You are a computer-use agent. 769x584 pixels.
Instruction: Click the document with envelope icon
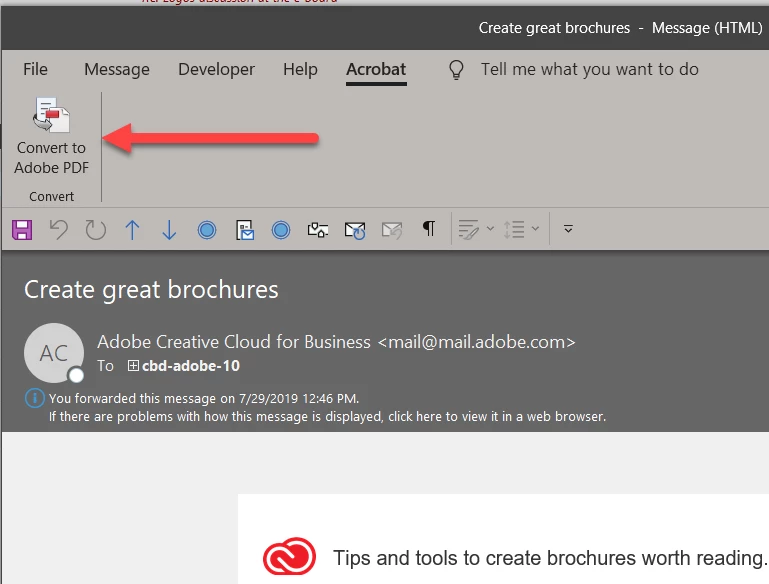pyautogui.click(x=245, y=229)
